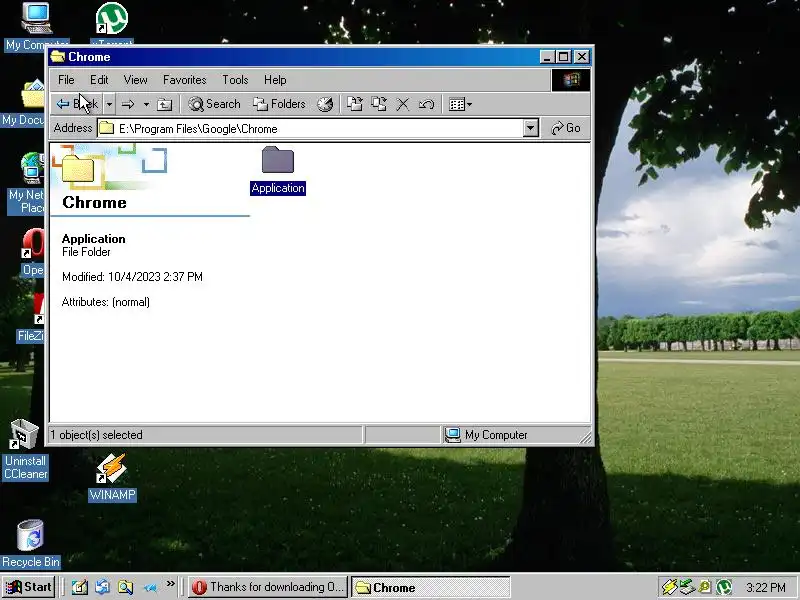This screenshot has width=800, height=600.
Task: Click the first system tray icon
Action: (669, 587)
